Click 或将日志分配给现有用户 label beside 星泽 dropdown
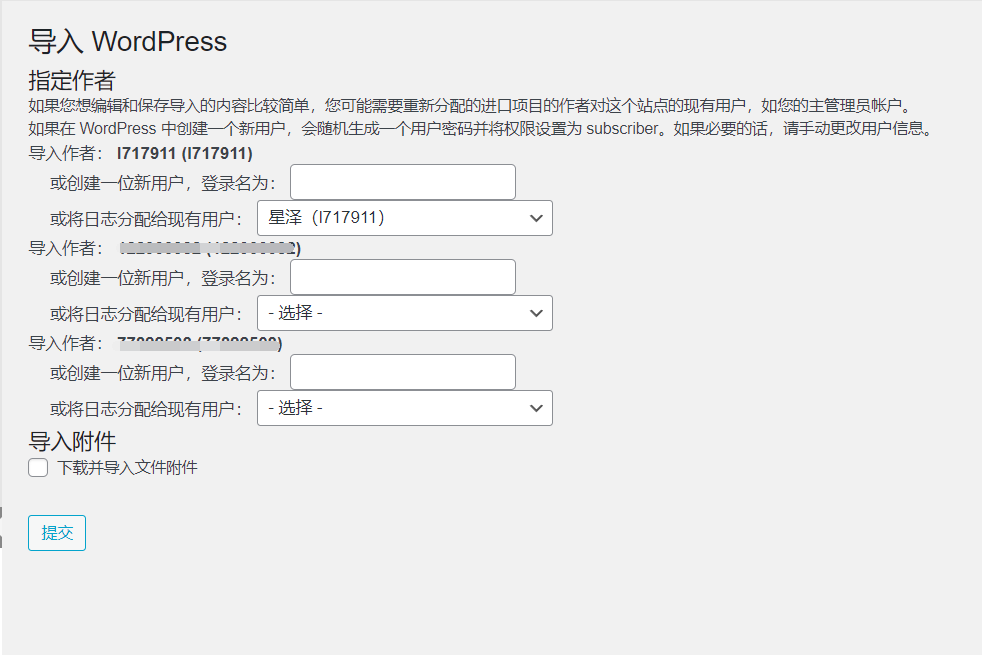The height and width of the screenshot is (655, 982). [x=147, y=219]
